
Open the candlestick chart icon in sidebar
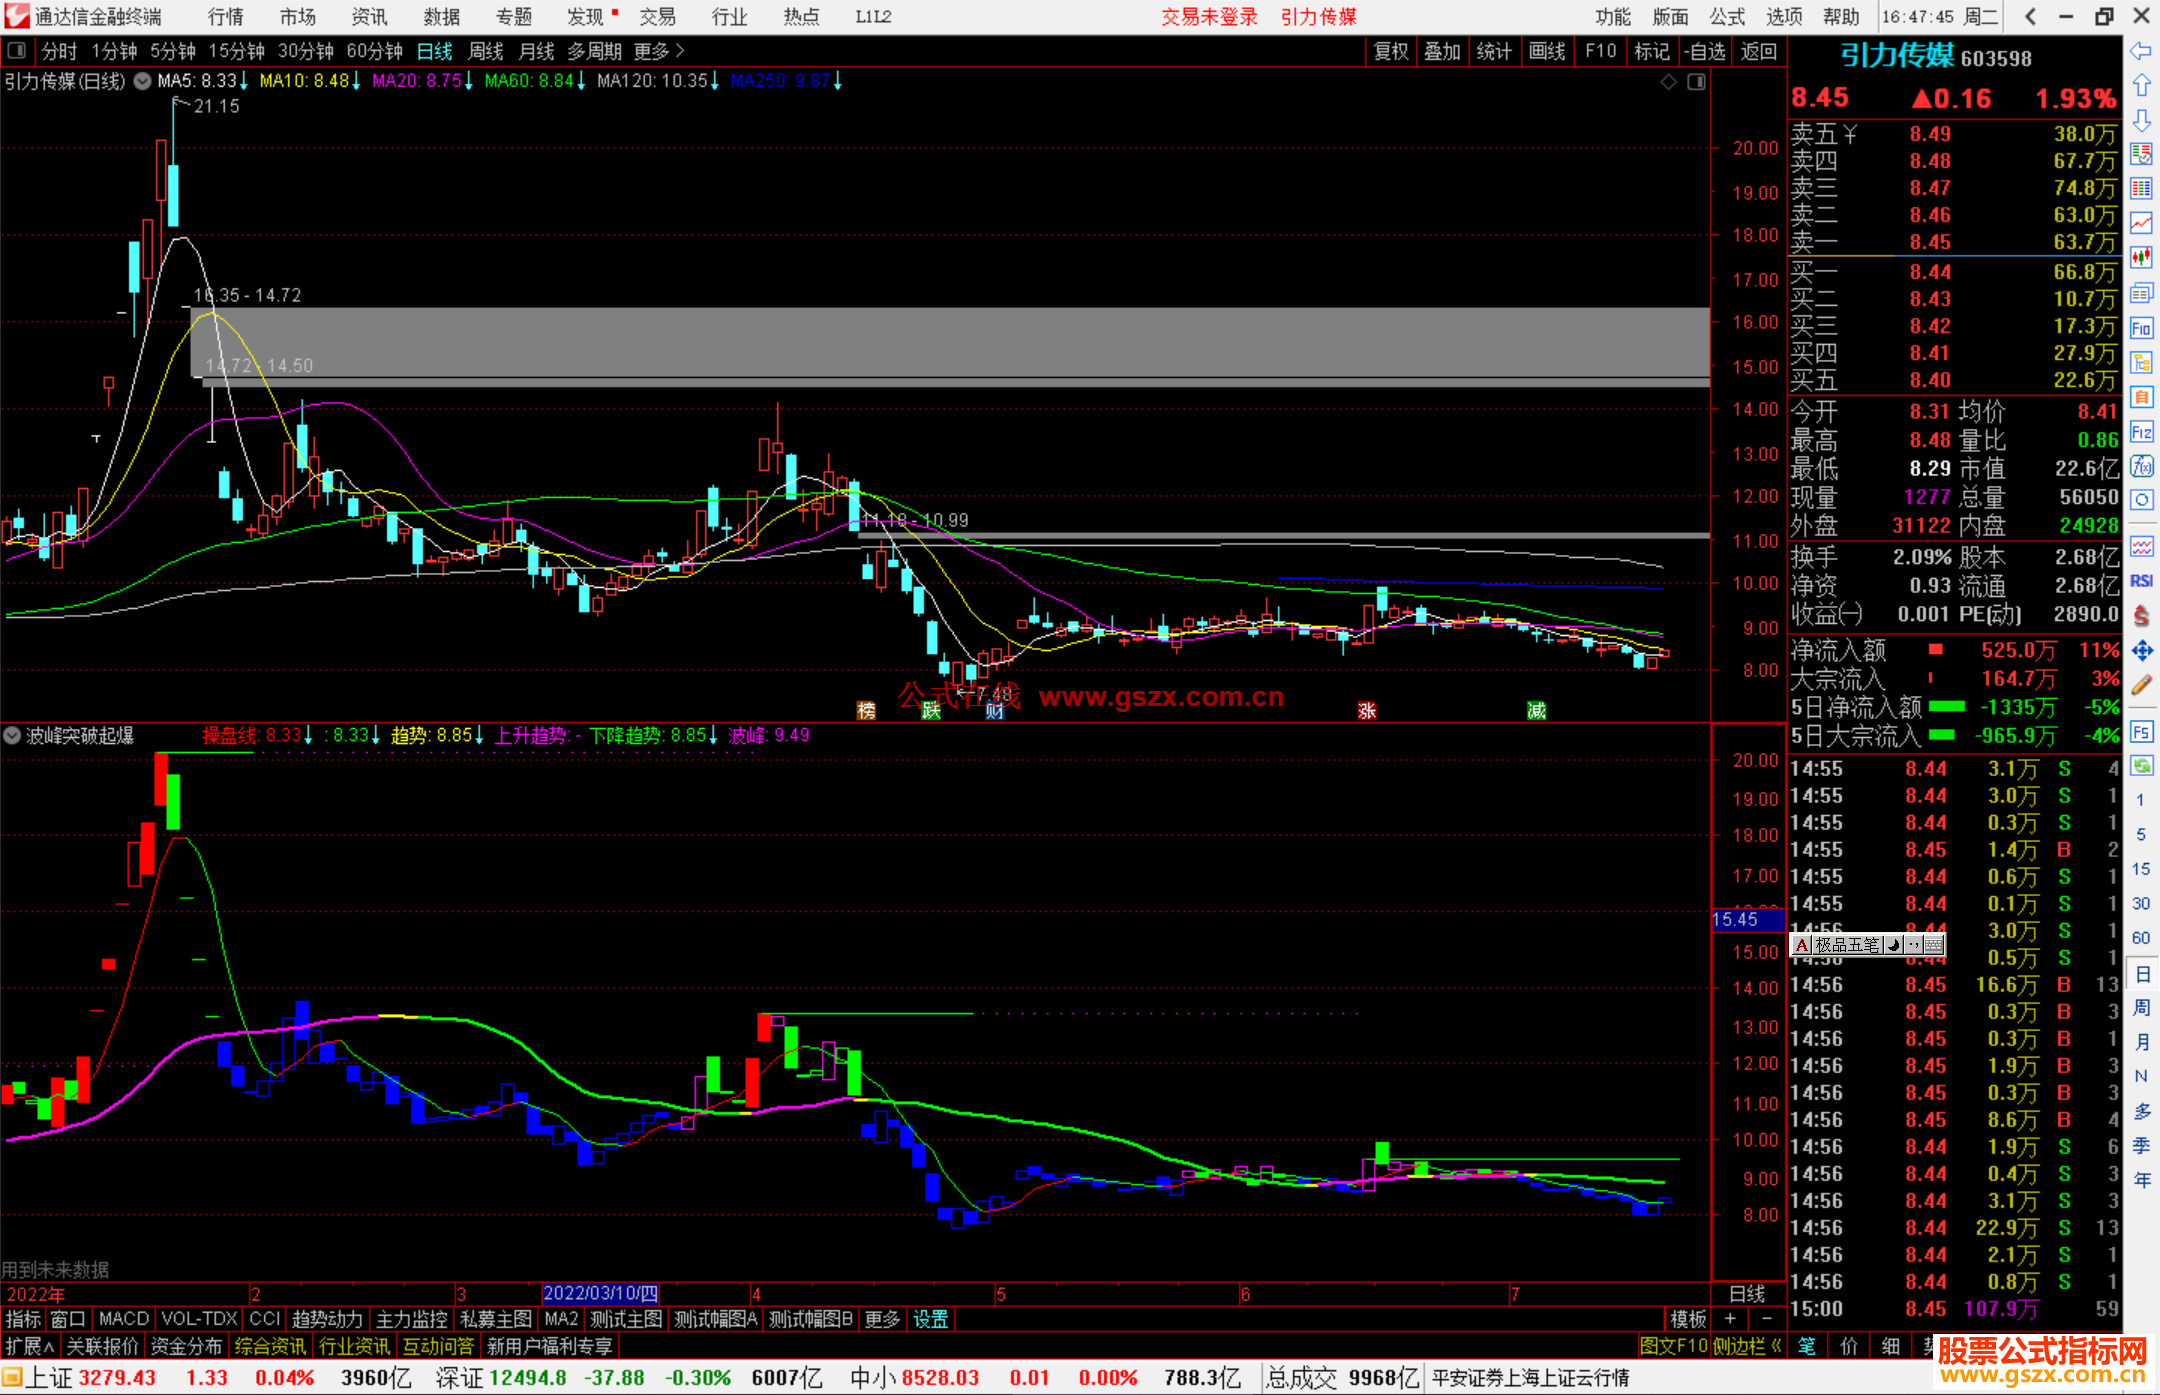(x=2141, y=258)
